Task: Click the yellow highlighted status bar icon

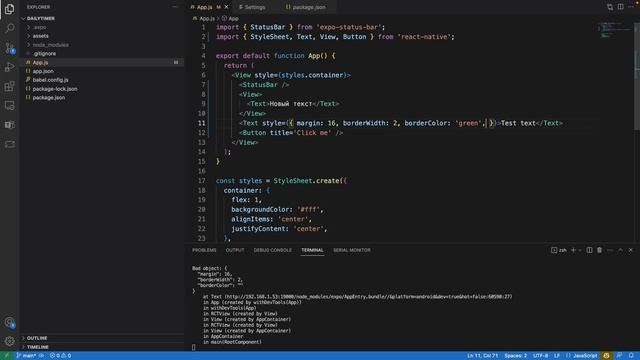Action: click(x=607, y=356)
